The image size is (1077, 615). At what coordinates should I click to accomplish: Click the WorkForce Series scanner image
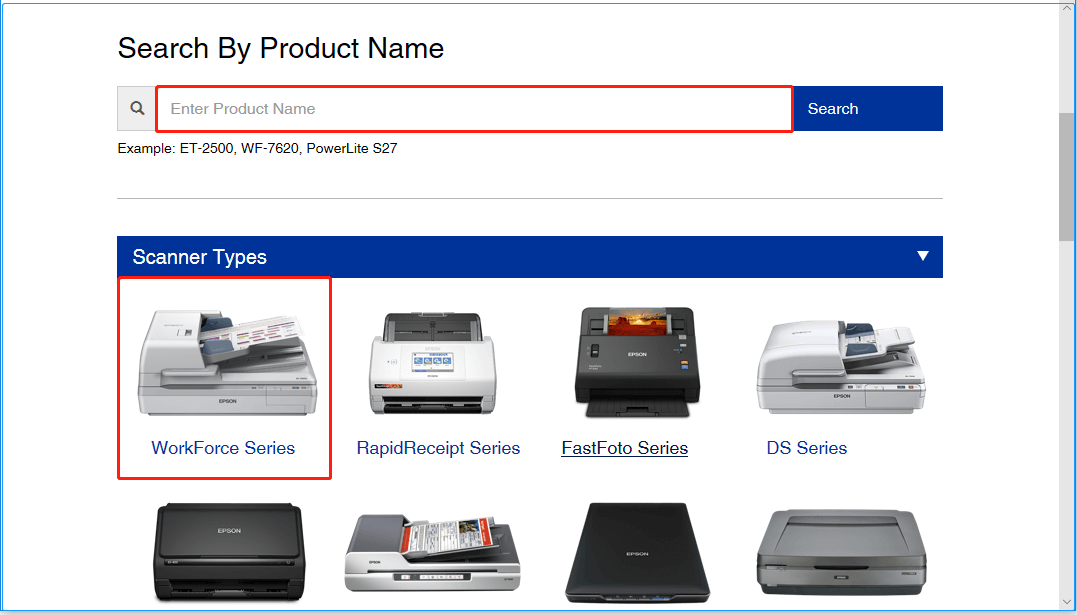coord(224,360)
